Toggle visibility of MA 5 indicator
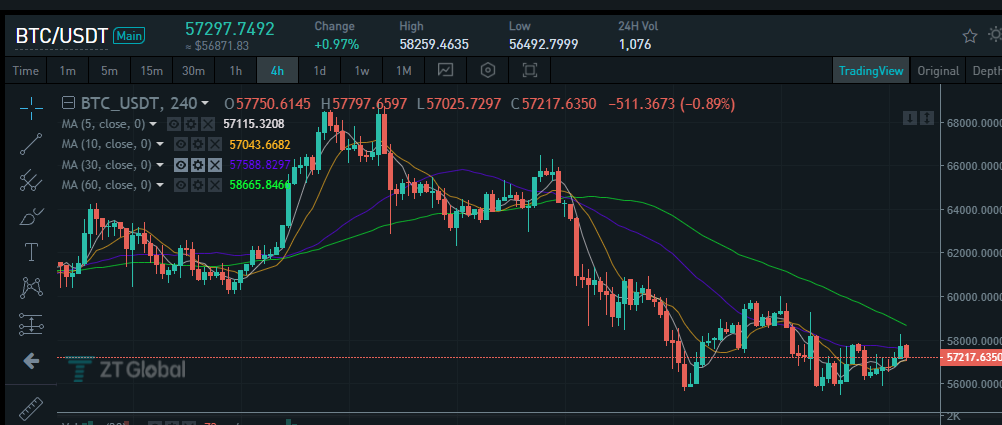Viewport: 1002px width, 425px height. point(174,124)
